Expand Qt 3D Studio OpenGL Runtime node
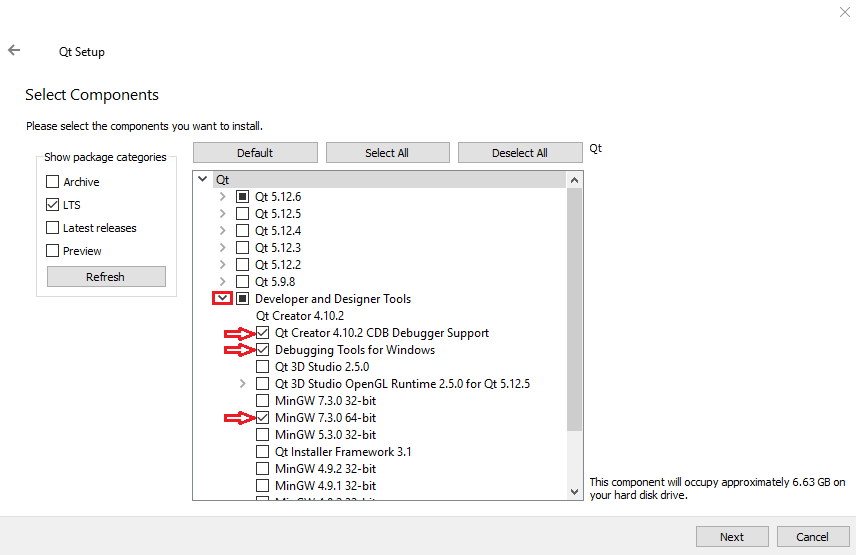The height and width of the screenshot is (555, 856). pyautogui.click(x=242, y=384)
